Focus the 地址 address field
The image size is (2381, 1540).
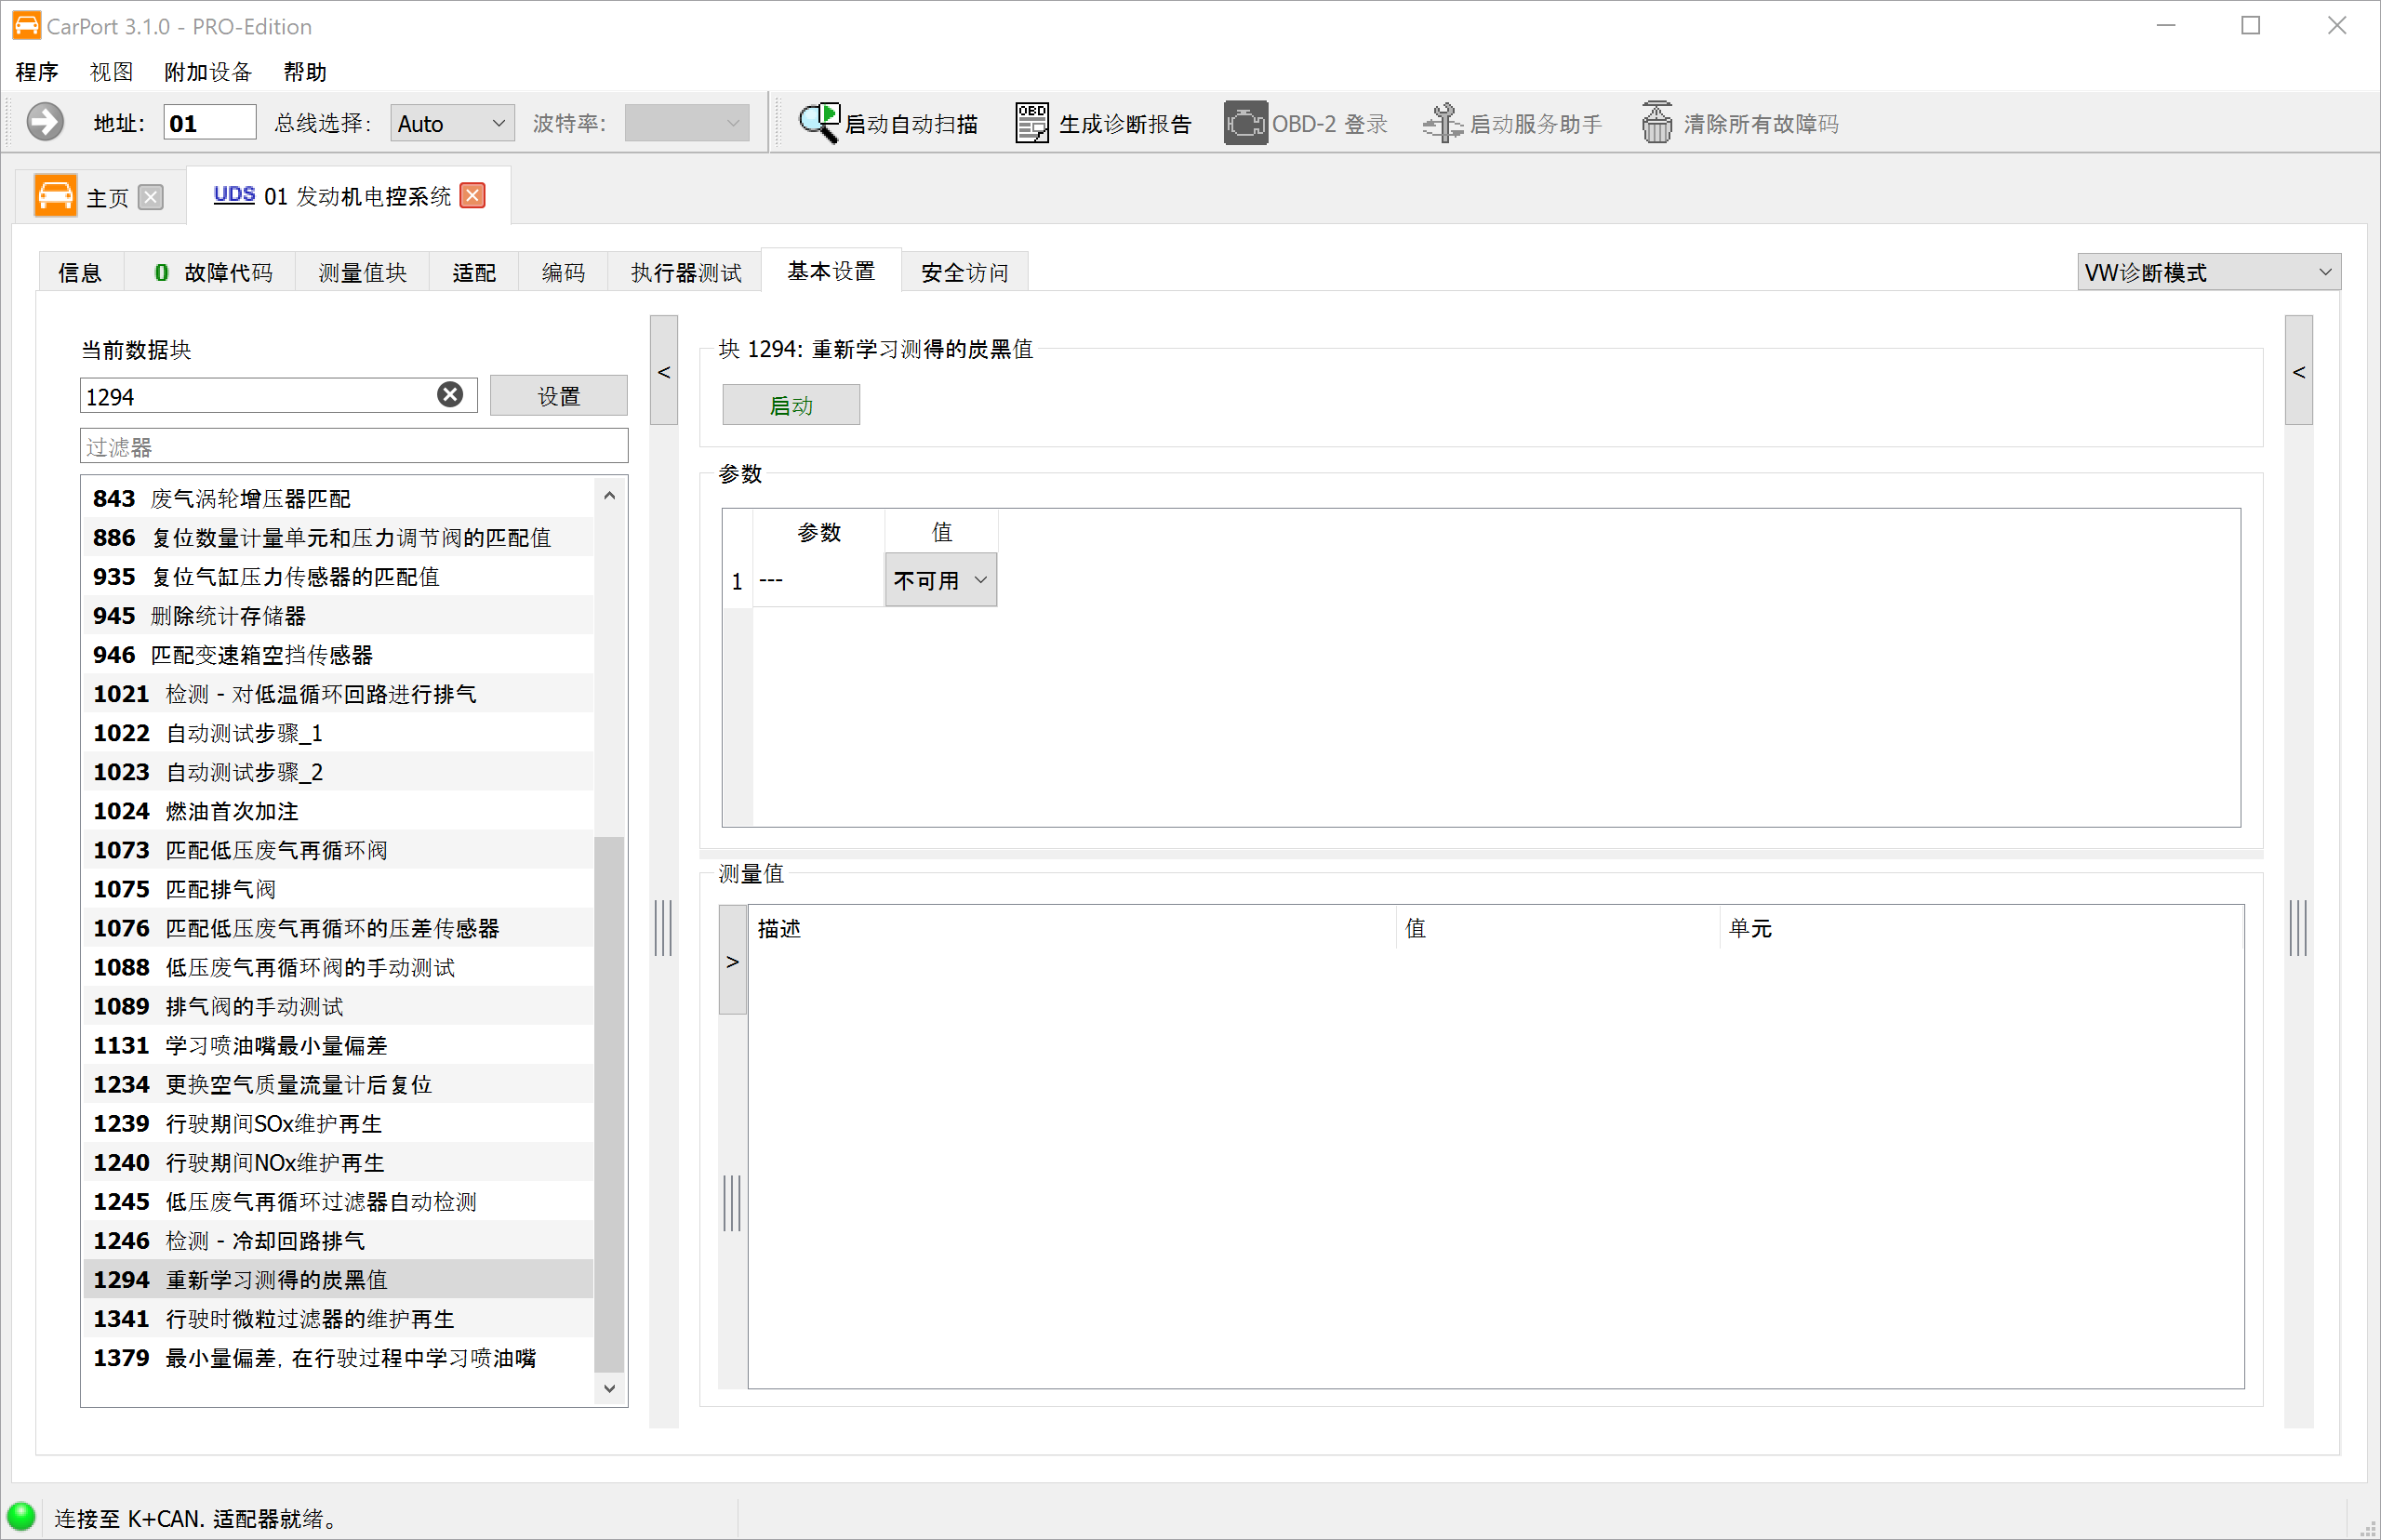[x=210, y=123]
